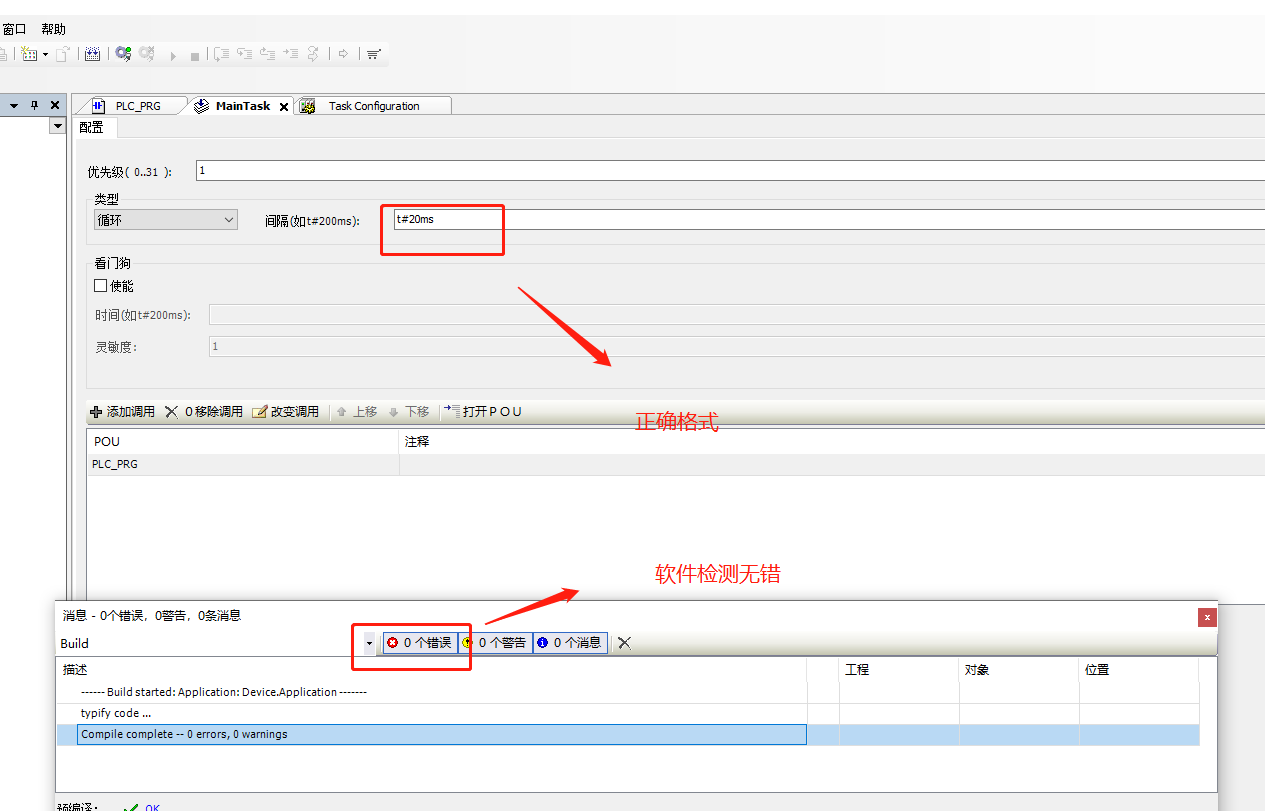Click the Logout (greyed gear) toolbar icon
Viewport: 1265px width, 811px height.
click(x=147, y=54)
